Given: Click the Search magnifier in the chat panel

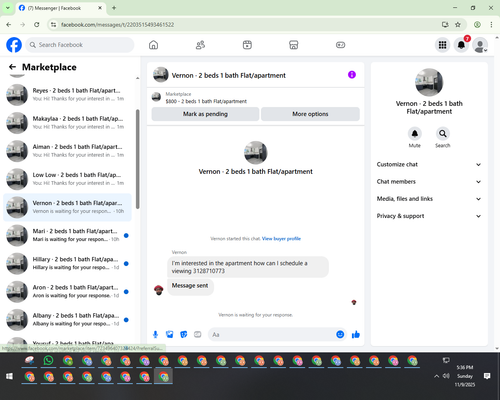Looking at the screenshot, I should pos(443,134).
